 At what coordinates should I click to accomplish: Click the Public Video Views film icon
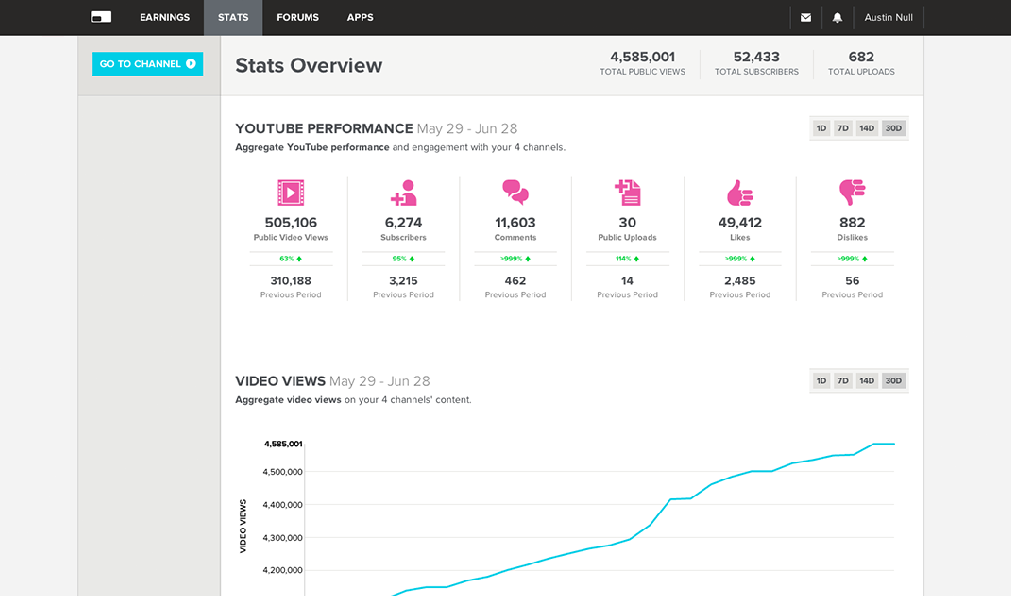pyautogui.click(x=291, y=192)
